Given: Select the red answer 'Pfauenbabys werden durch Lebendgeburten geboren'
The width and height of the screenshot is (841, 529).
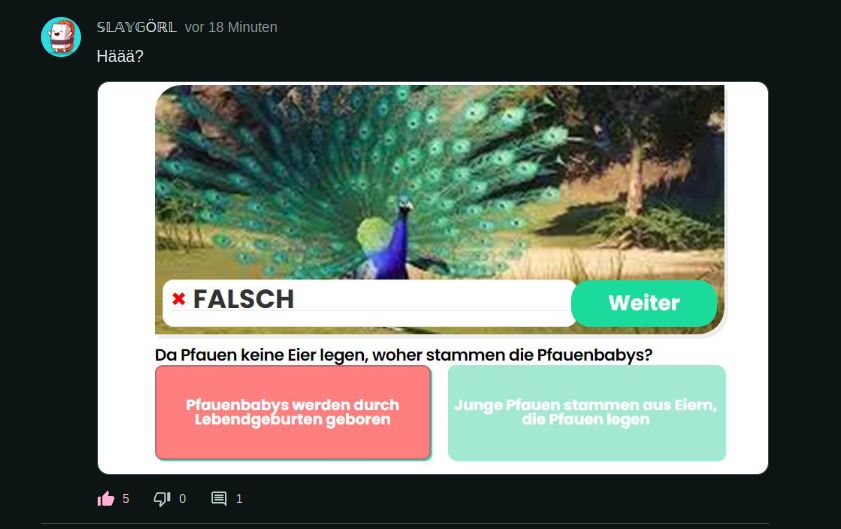Looking at the screenshot, I should [x=293, y=413].
